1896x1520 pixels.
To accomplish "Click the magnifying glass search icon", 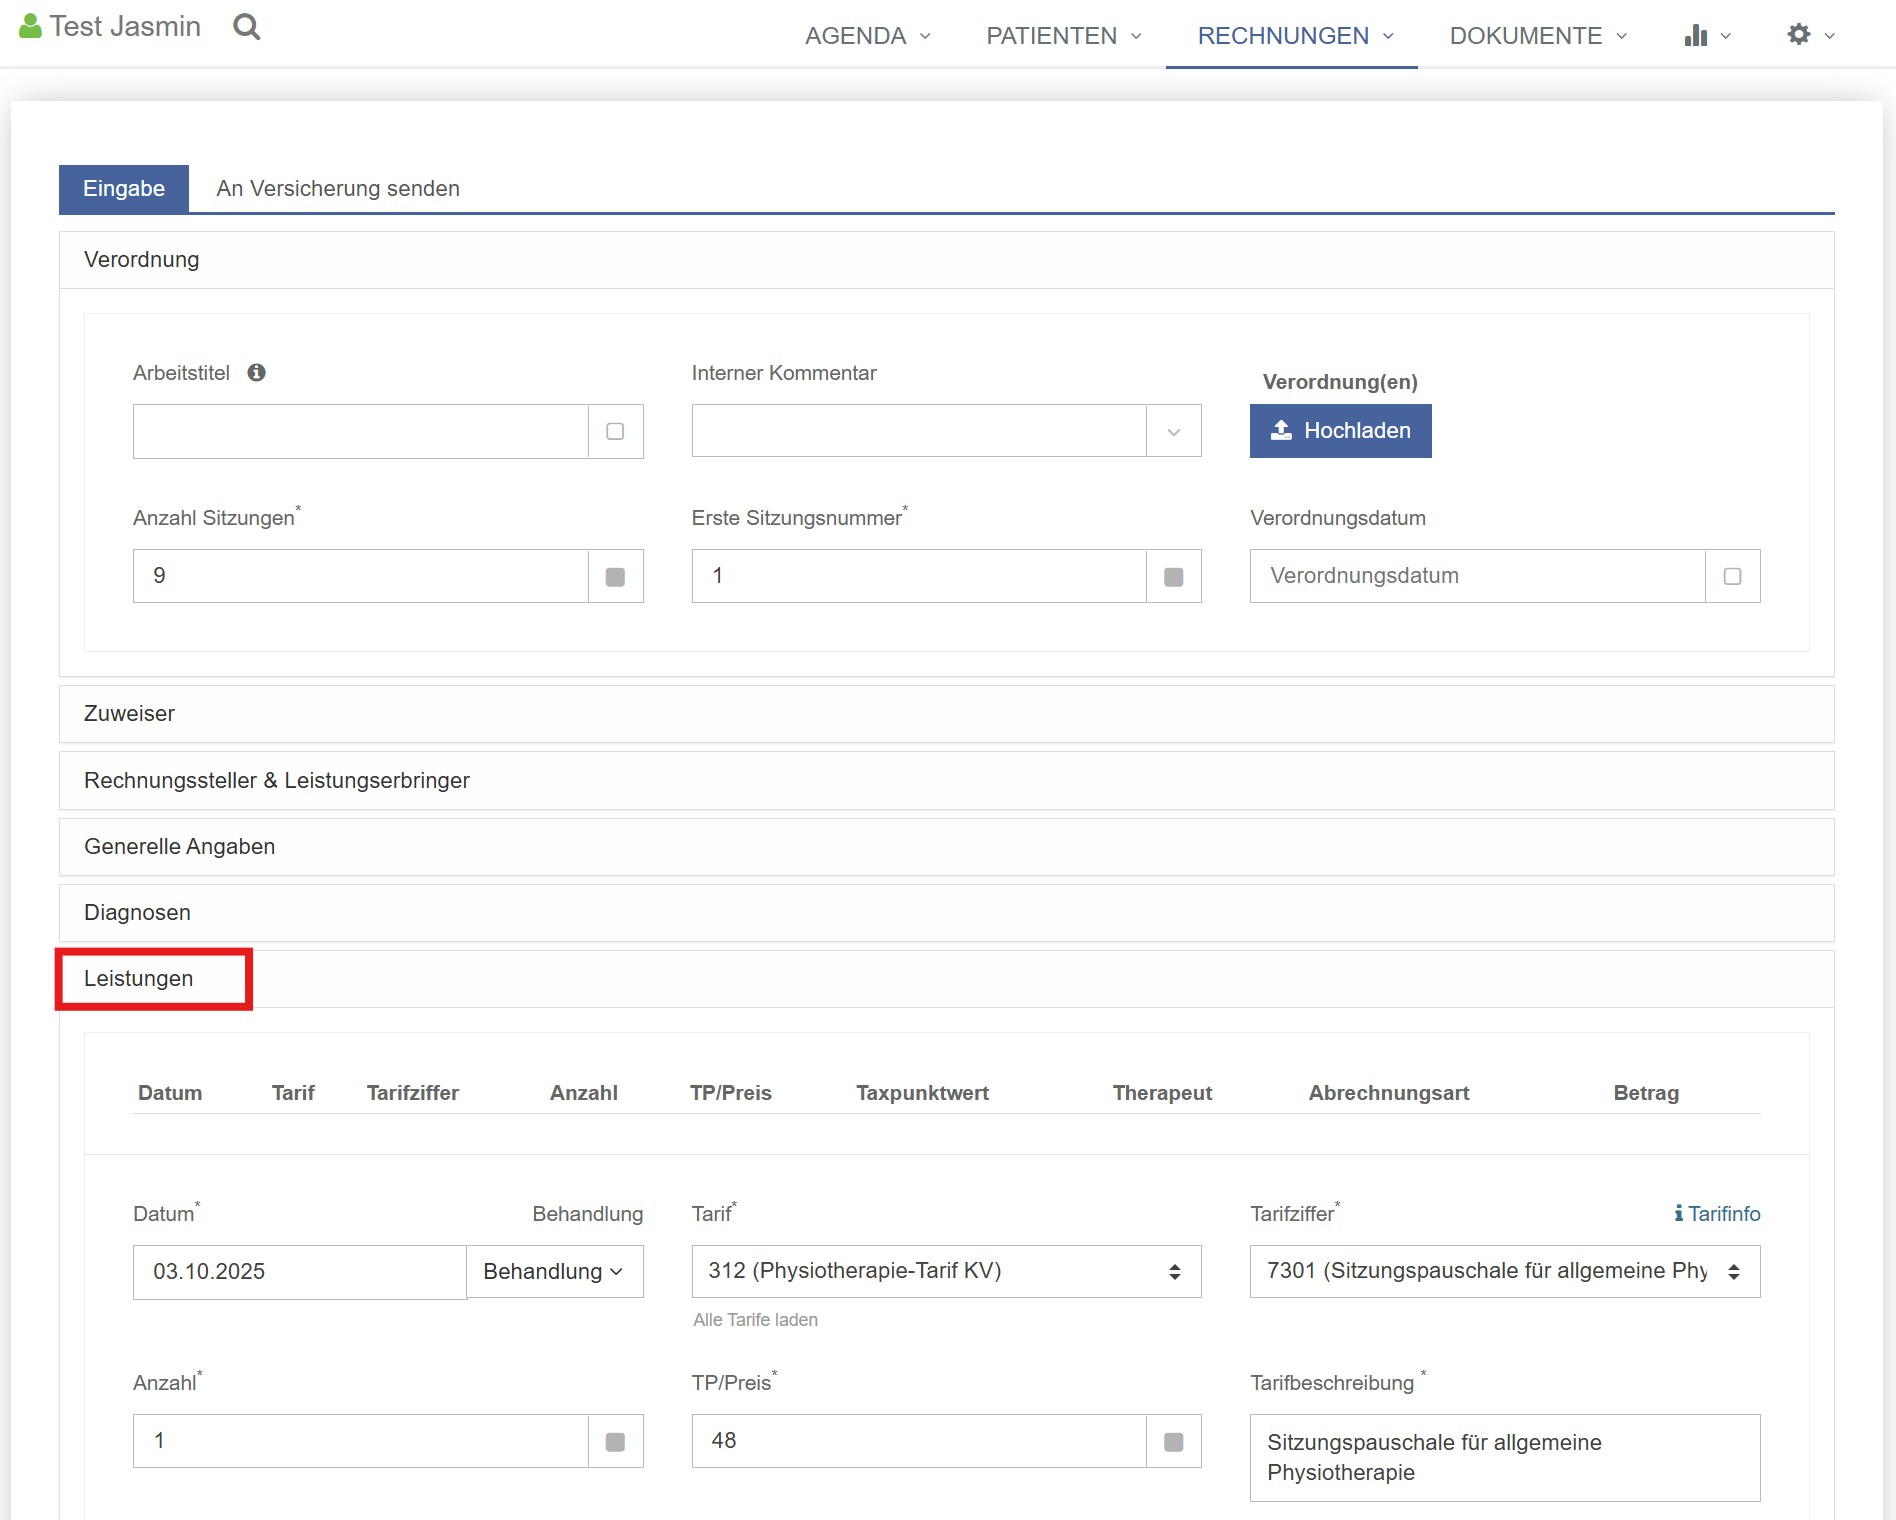I will tap(246, 27).
